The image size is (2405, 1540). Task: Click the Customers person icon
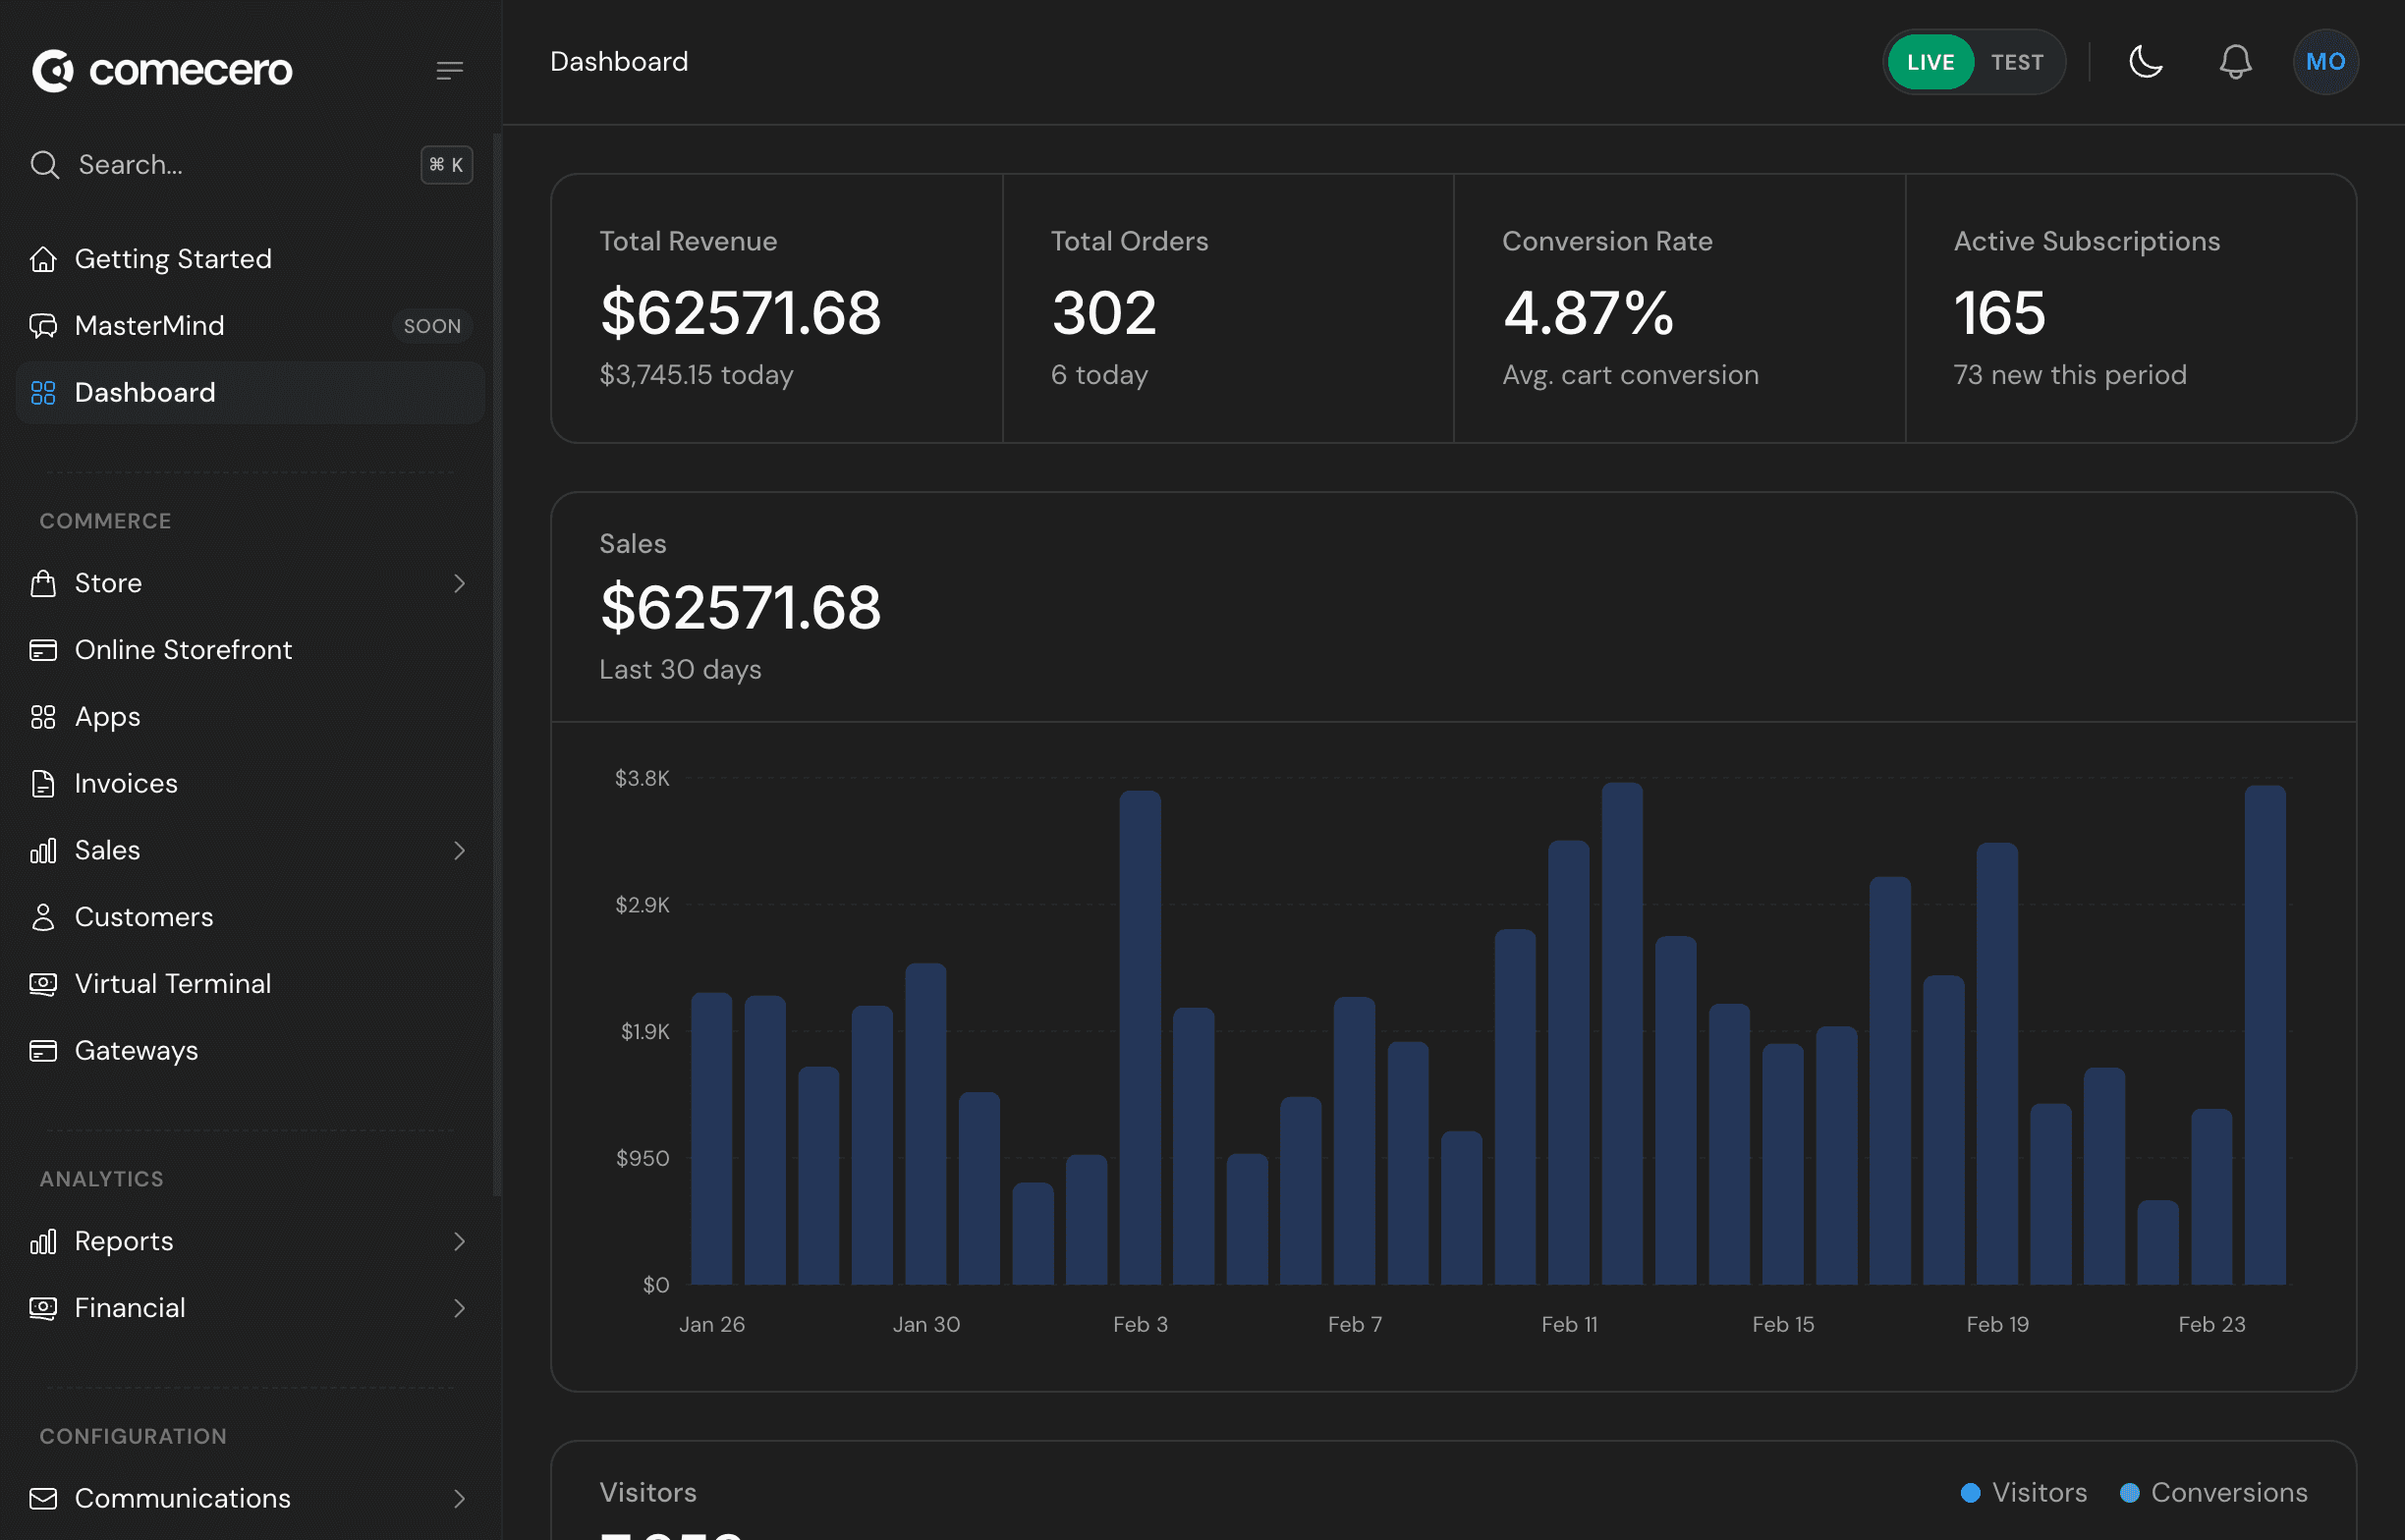[43, 916]
